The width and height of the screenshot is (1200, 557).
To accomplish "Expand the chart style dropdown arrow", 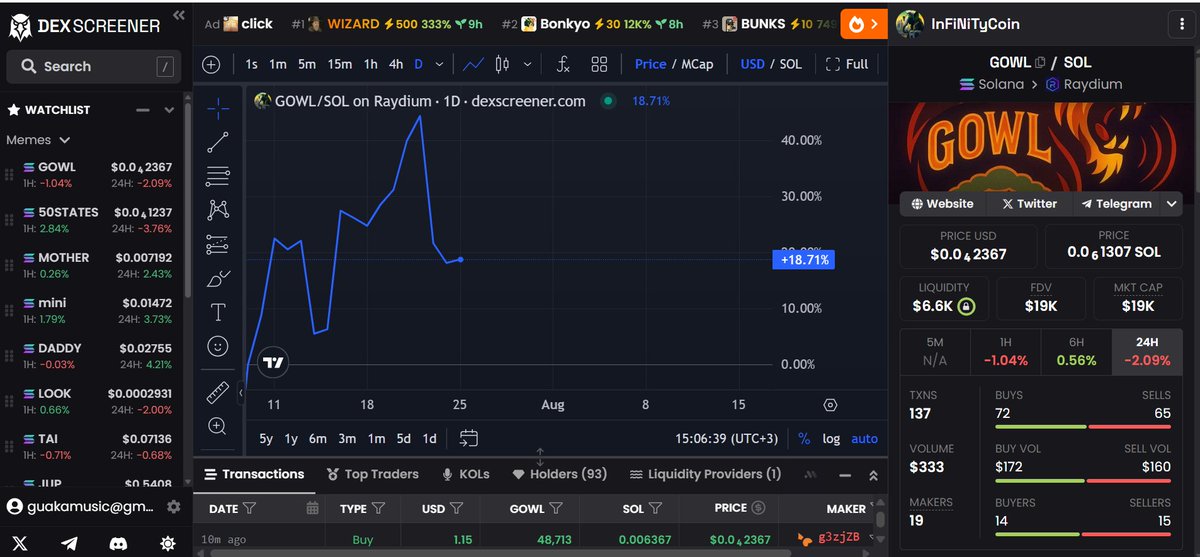I will pyautogui.click(x=528, y=64).
